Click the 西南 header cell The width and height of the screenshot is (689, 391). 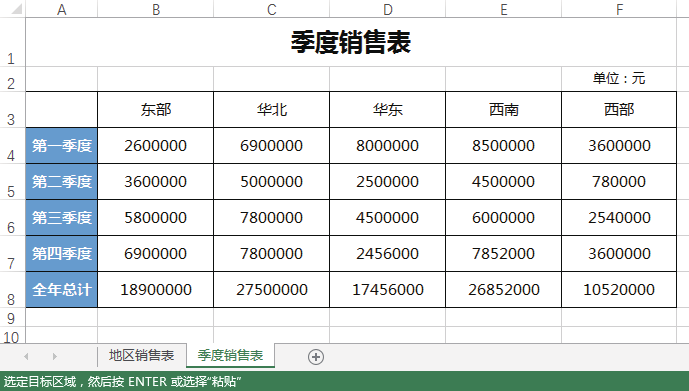tap(504, 110)
